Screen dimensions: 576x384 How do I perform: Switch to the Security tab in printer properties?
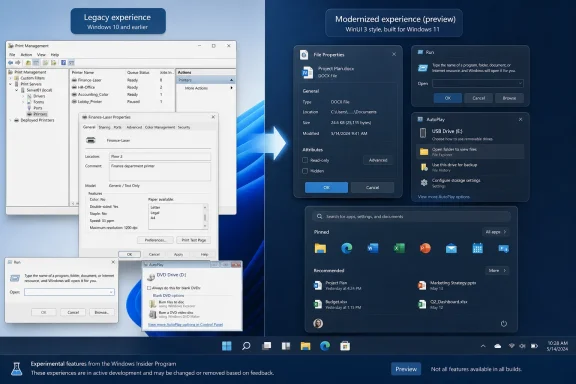[184, 127]
